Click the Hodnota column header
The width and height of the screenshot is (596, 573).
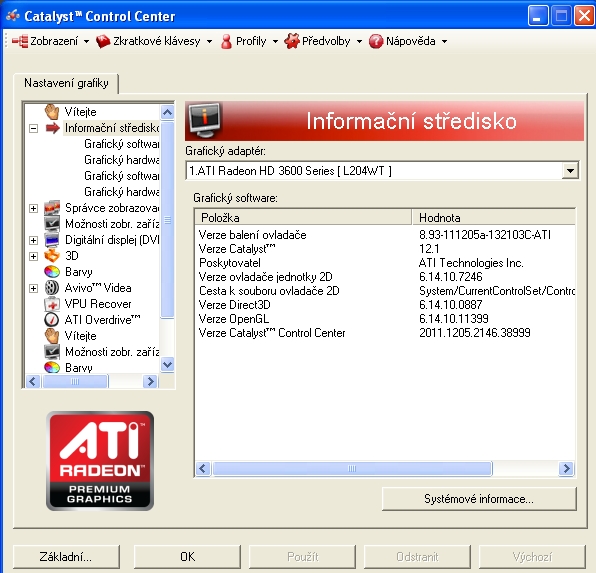pos(493,217)
